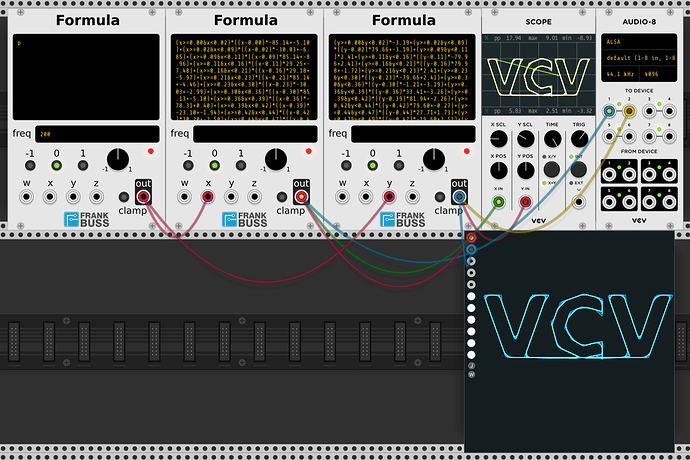Click the empty freq field on rightmost Formula module
690x460 pixels.
(x=413, y=134)
